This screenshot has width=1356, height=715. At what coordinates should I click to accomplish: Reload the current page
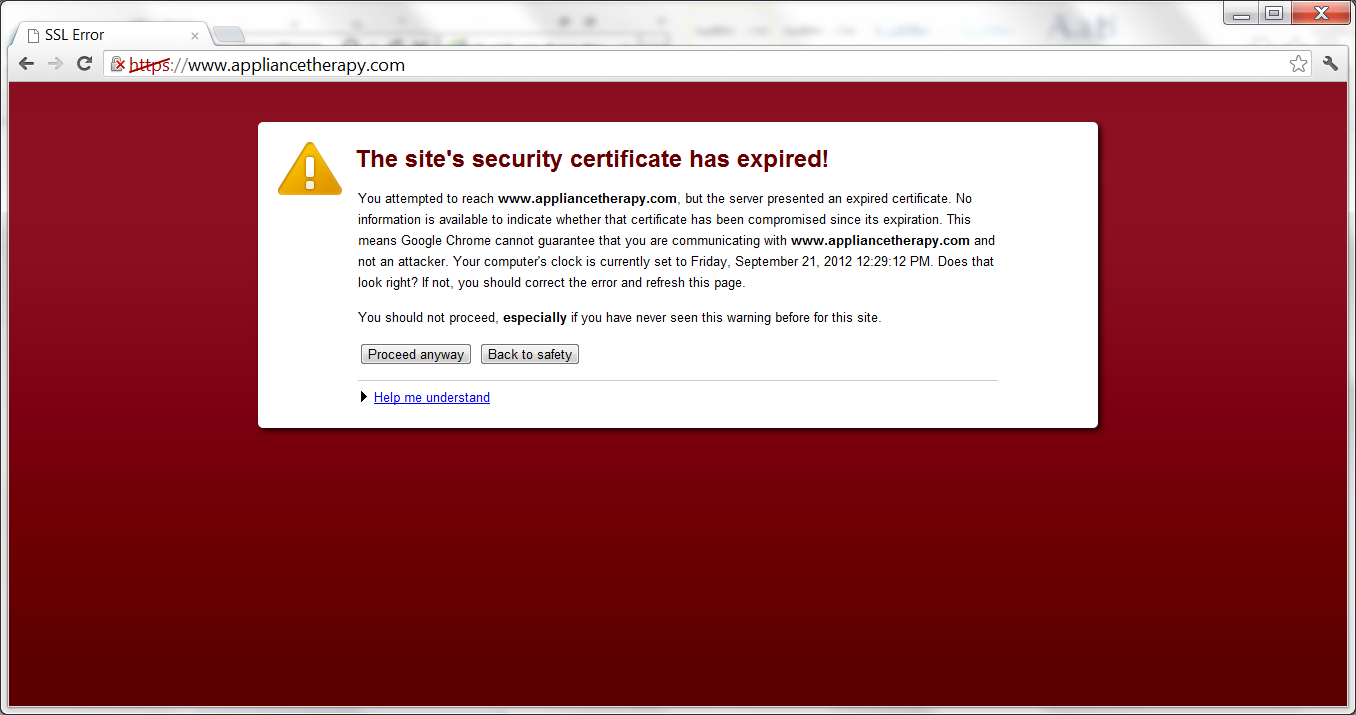84,63
